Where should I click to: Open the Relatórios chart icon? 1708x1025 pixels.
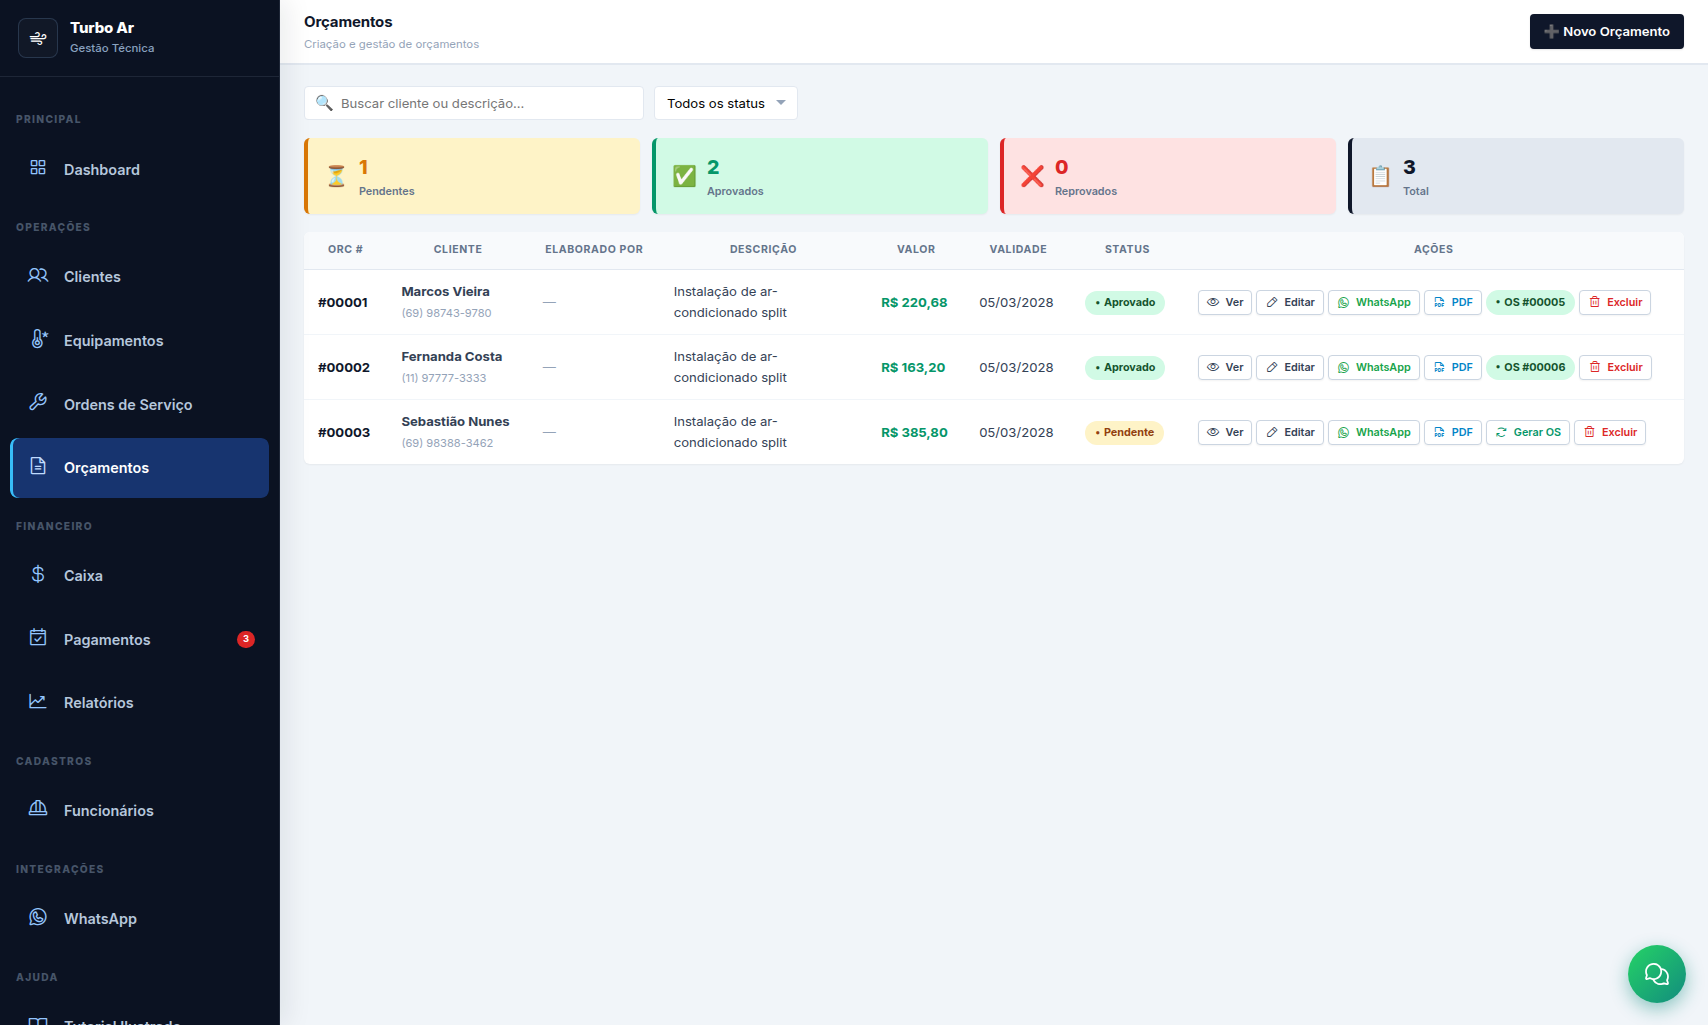pos(38,701)
